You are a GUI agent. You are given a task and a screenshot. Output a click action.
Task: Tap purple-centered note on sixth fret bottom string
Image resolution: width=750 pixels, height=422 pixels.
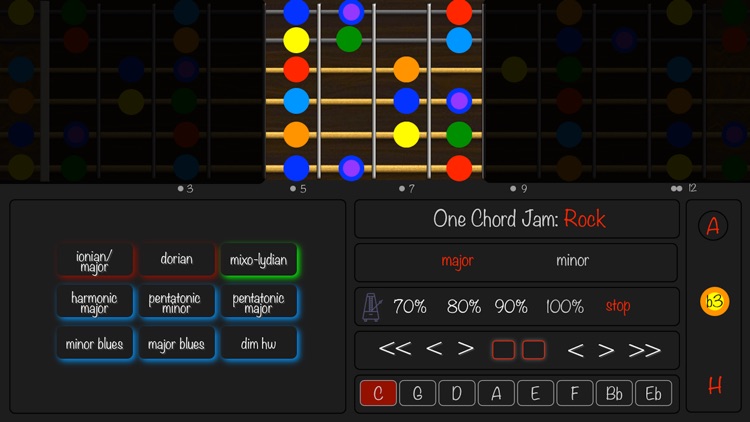tap(351, 168)
